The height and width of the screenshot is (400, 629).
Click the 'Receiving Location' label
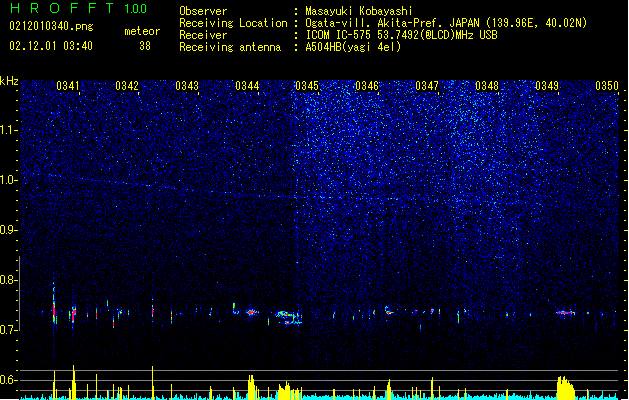pos(233,23)
